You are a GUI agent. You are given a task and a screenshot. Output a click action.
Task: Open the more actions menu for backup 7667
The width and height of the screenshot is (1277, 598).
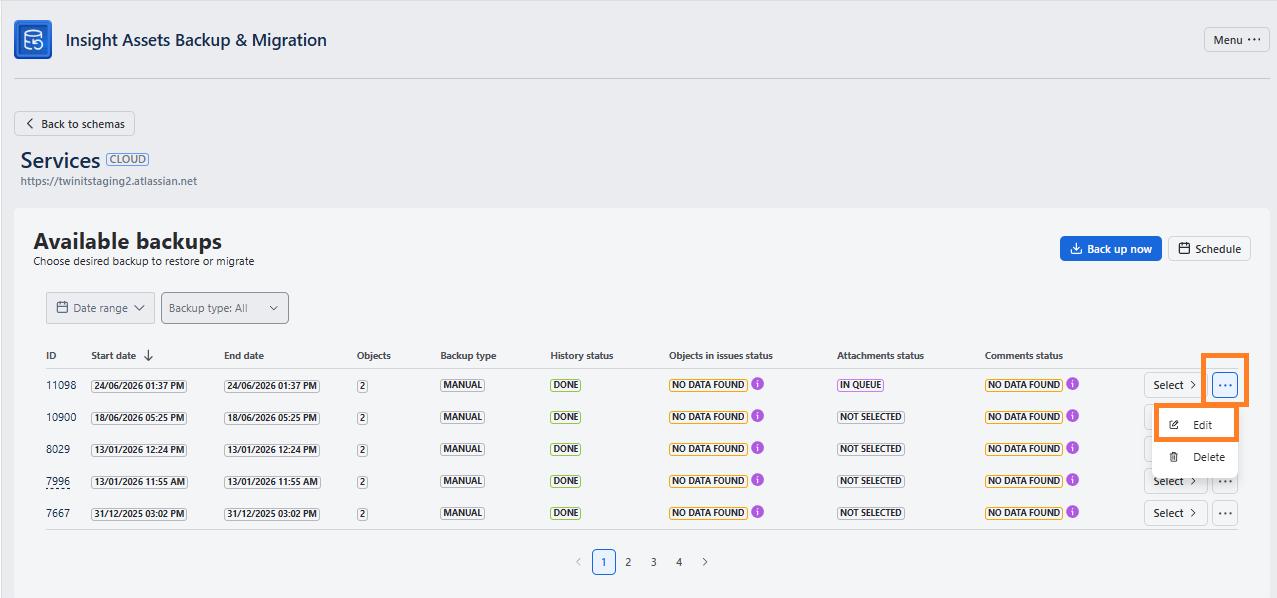tap(1225, 513)
